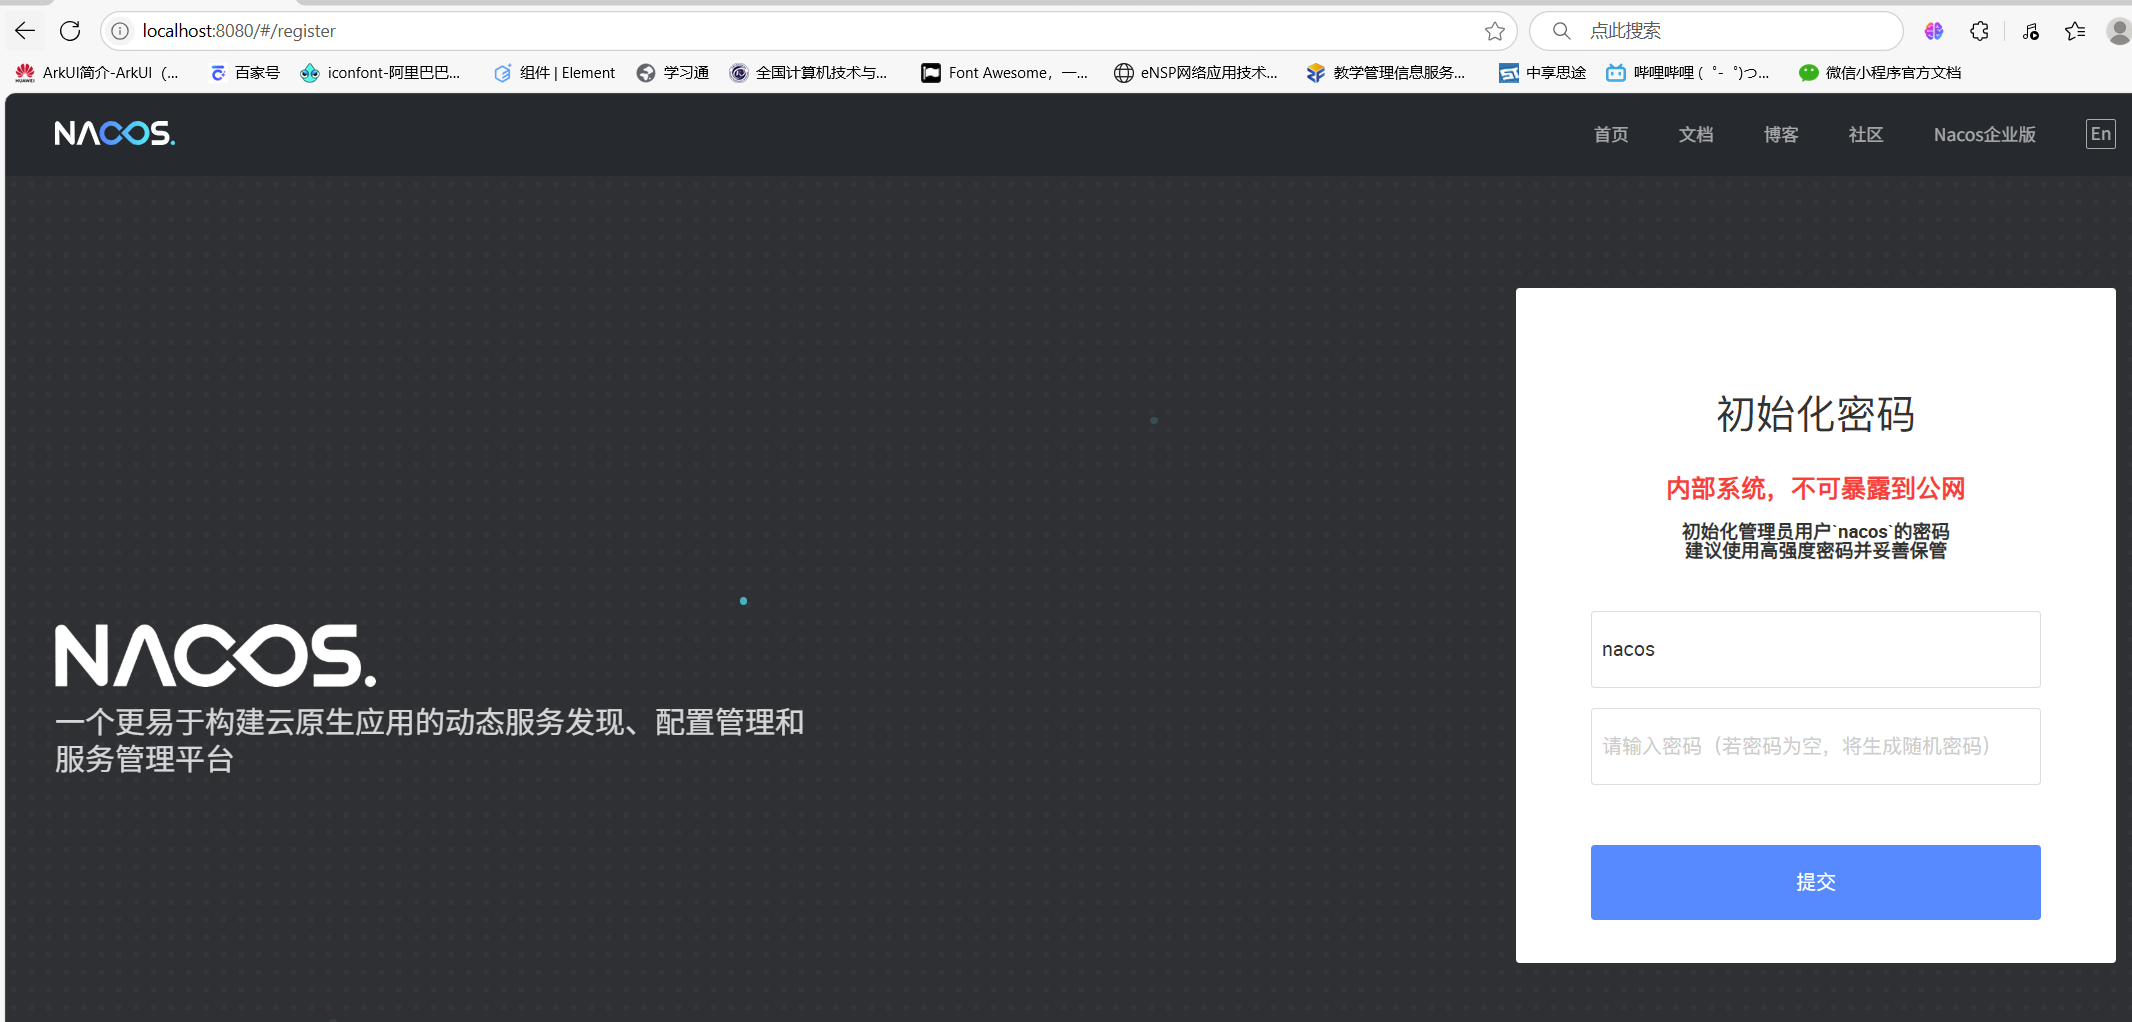This screenshot has width=2132, height=1022.
Task: Open the 微信小程序官方文档 bookmark
Action: click(1880, 72)
